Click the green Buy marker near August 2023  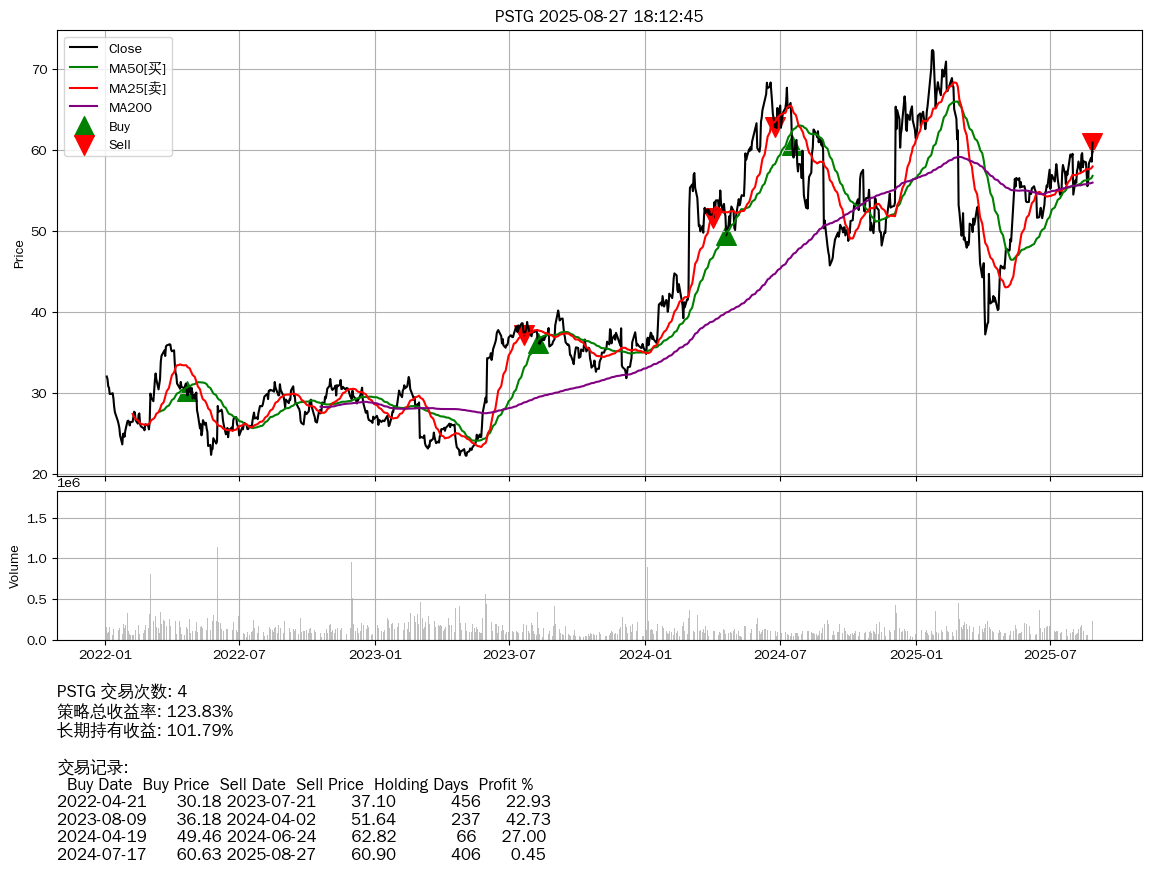tap(538, 343)
